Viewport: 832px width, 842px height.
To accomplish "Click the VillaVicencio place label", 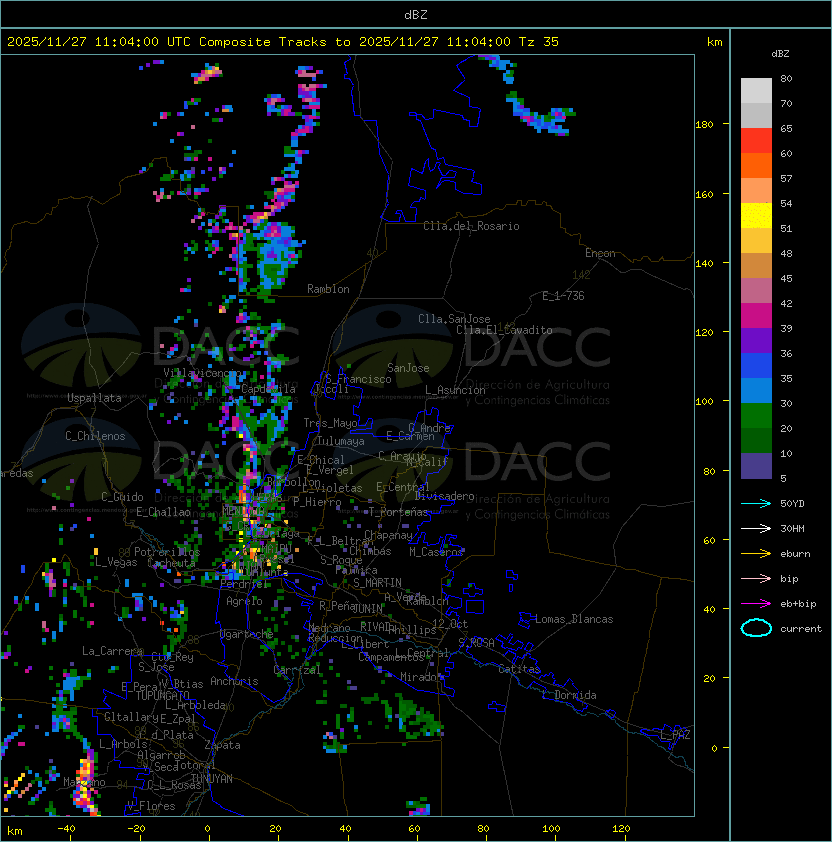I will coord(202,373).
